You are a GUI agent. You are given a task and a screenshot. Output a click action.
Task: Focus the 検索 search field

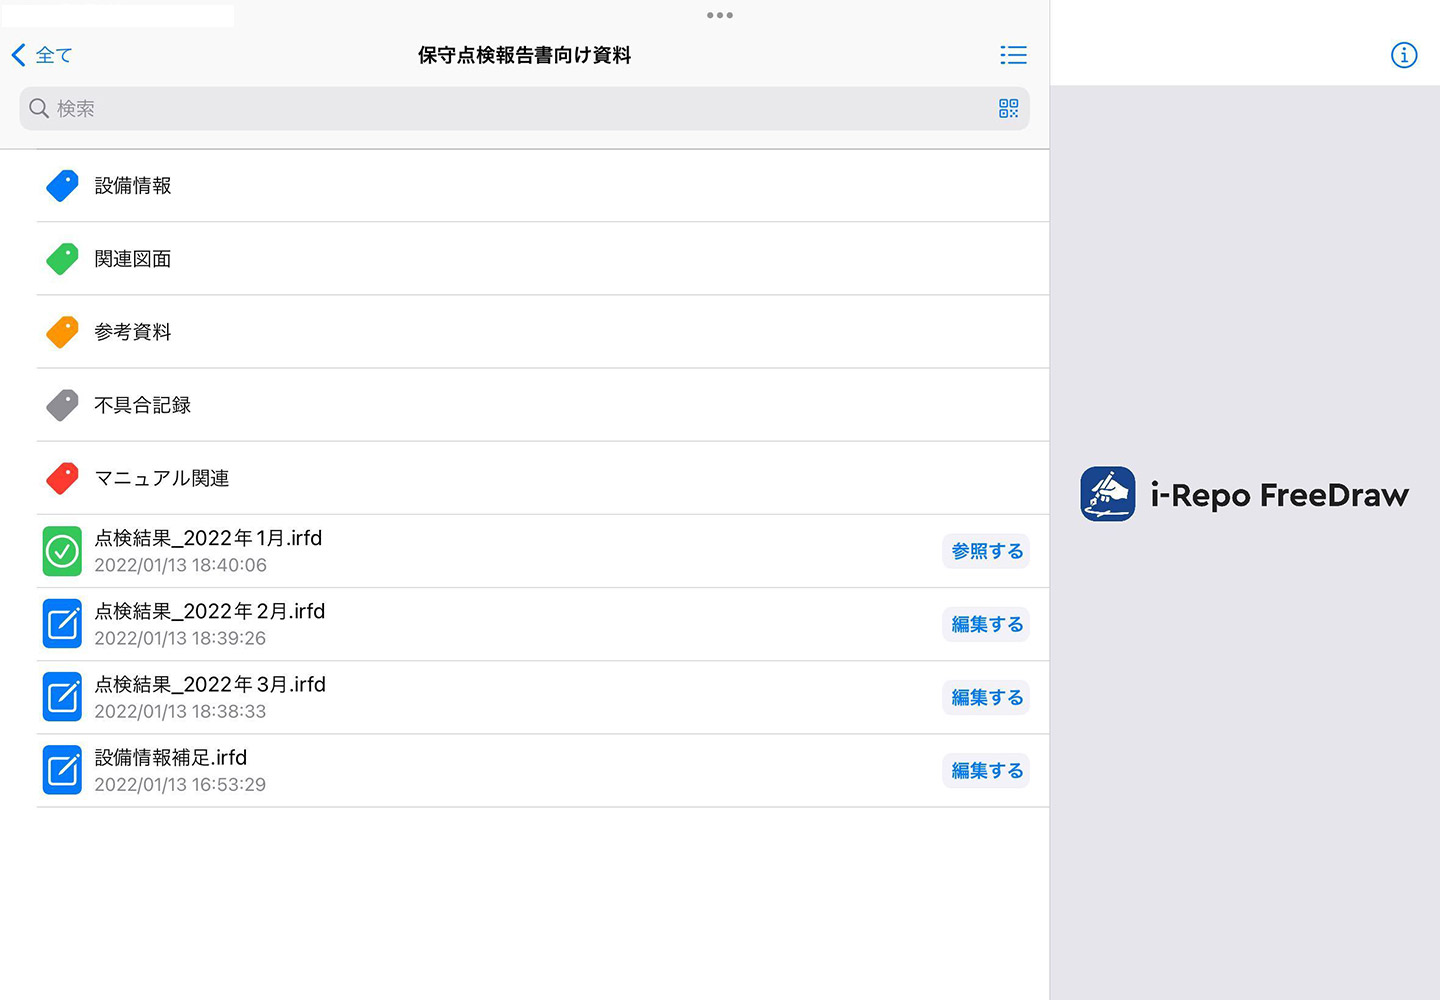(x=500, y=108)
